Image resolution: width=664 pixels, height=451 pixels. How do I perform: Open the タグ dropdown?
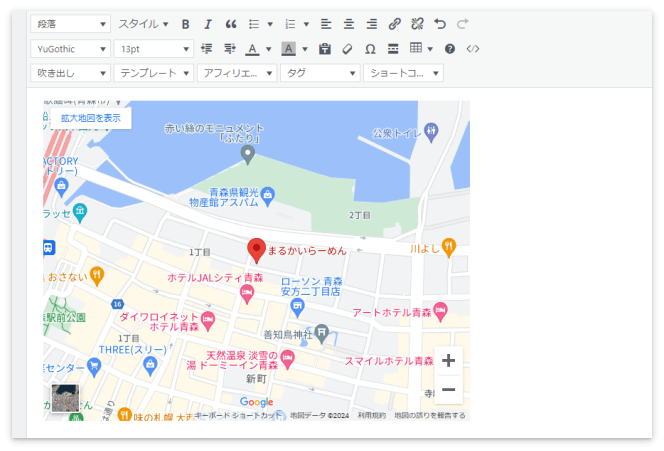coord(320,73)
